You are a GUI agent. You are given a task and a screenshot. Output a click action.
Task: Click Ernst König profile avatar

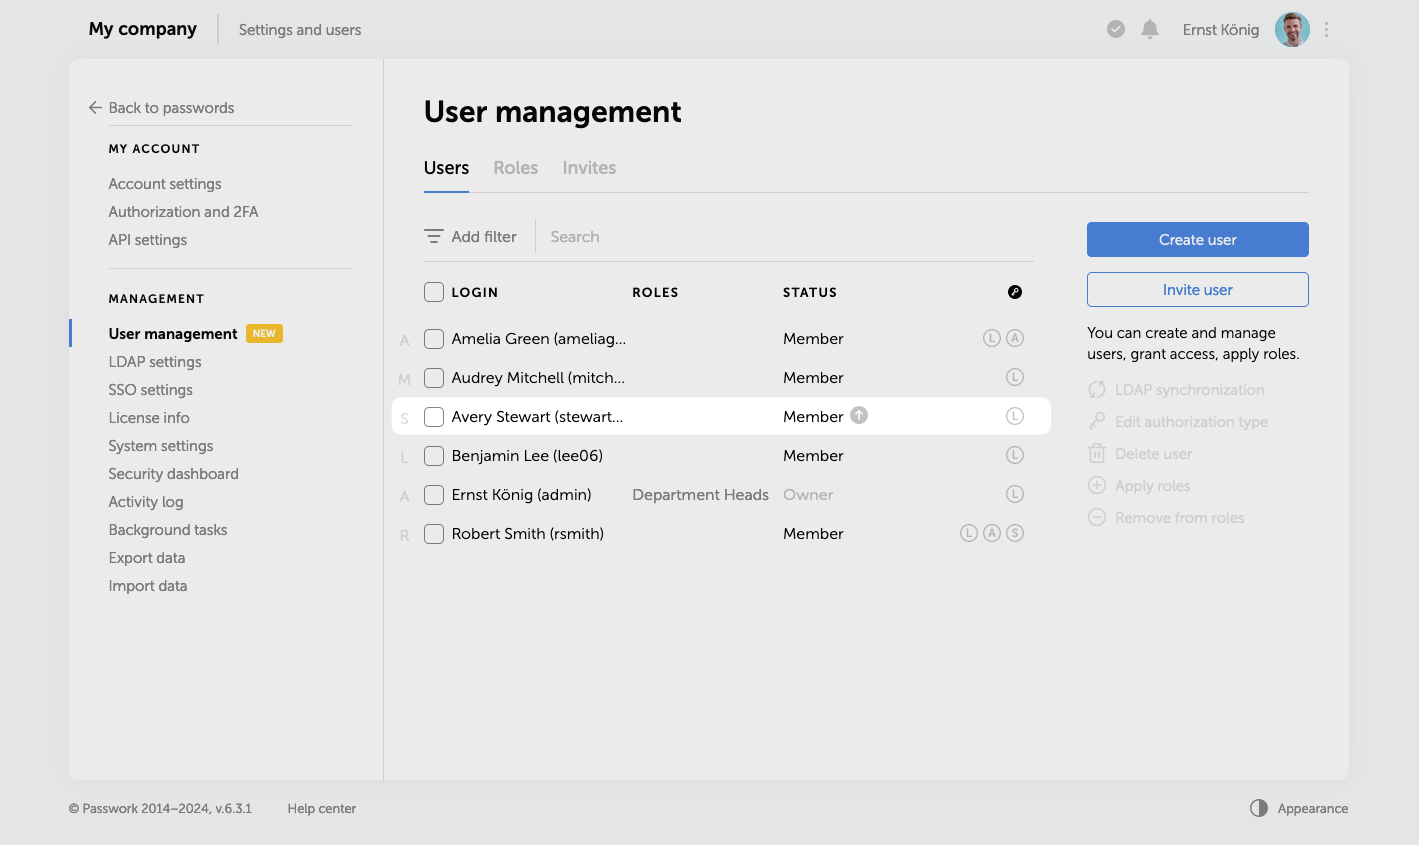coord(1292,30)
